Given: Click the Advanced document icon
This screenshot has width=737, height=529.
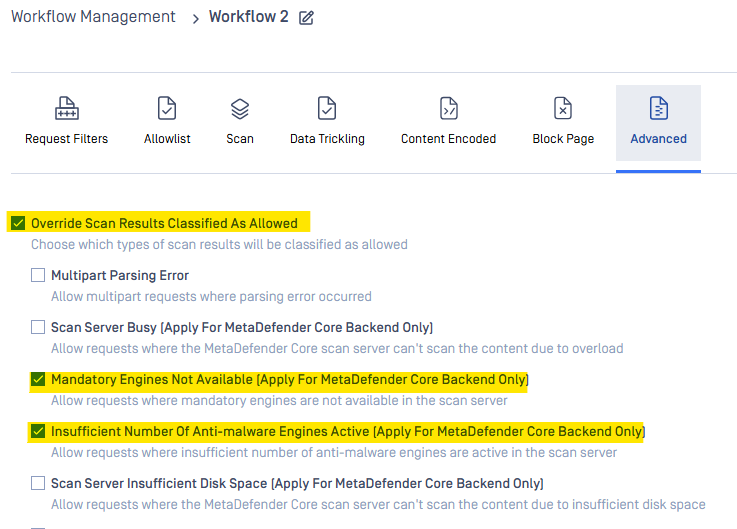Looking at the screenshot, I should pos(659,108).
